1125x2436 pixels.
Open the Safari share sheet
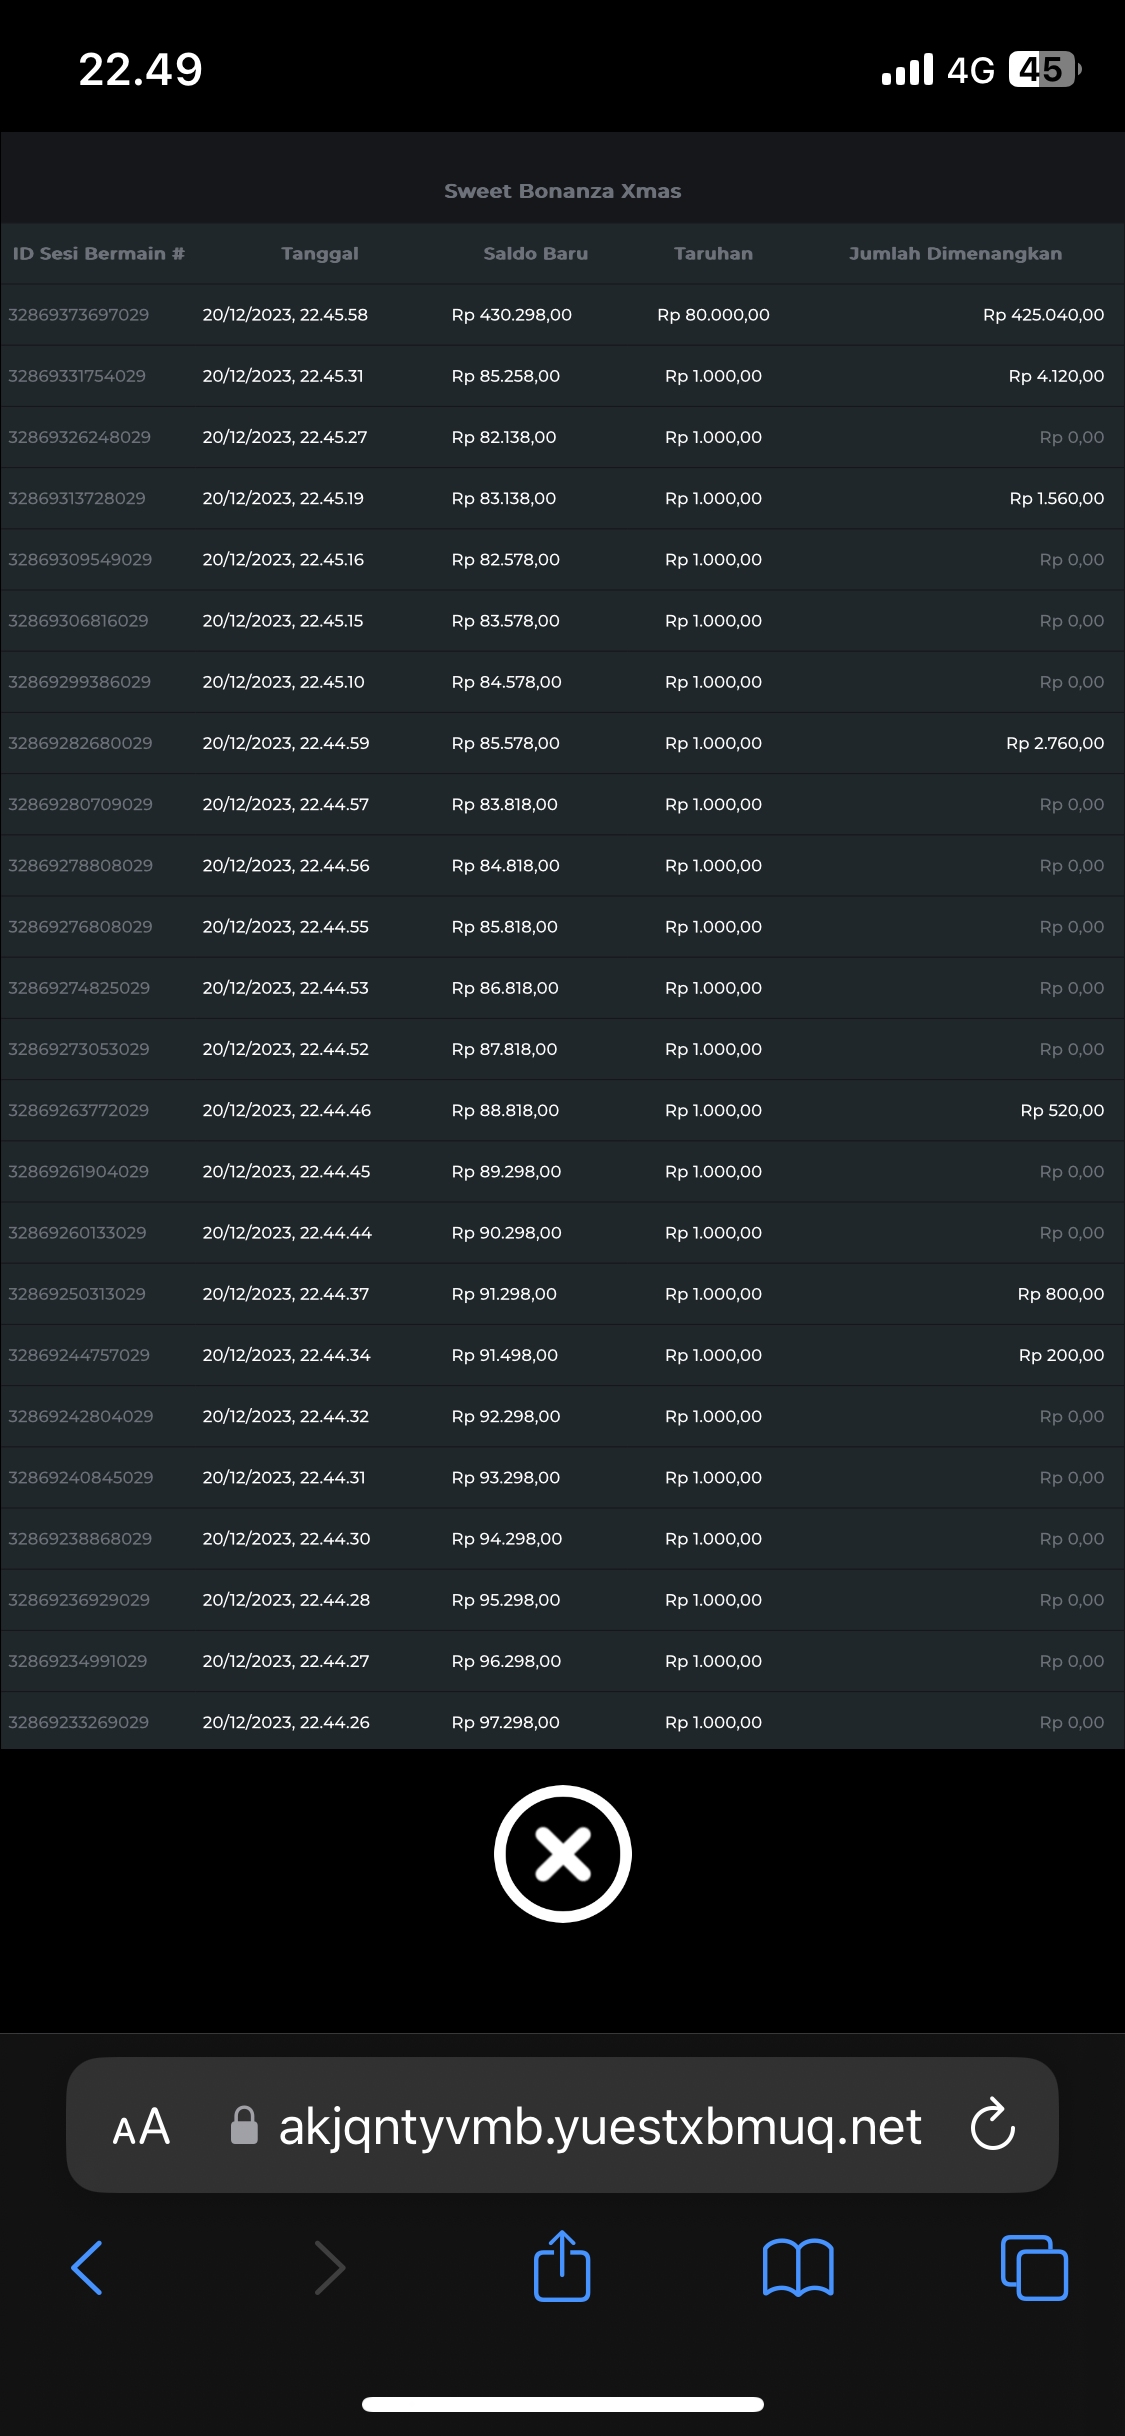[x=562, y=2266]
